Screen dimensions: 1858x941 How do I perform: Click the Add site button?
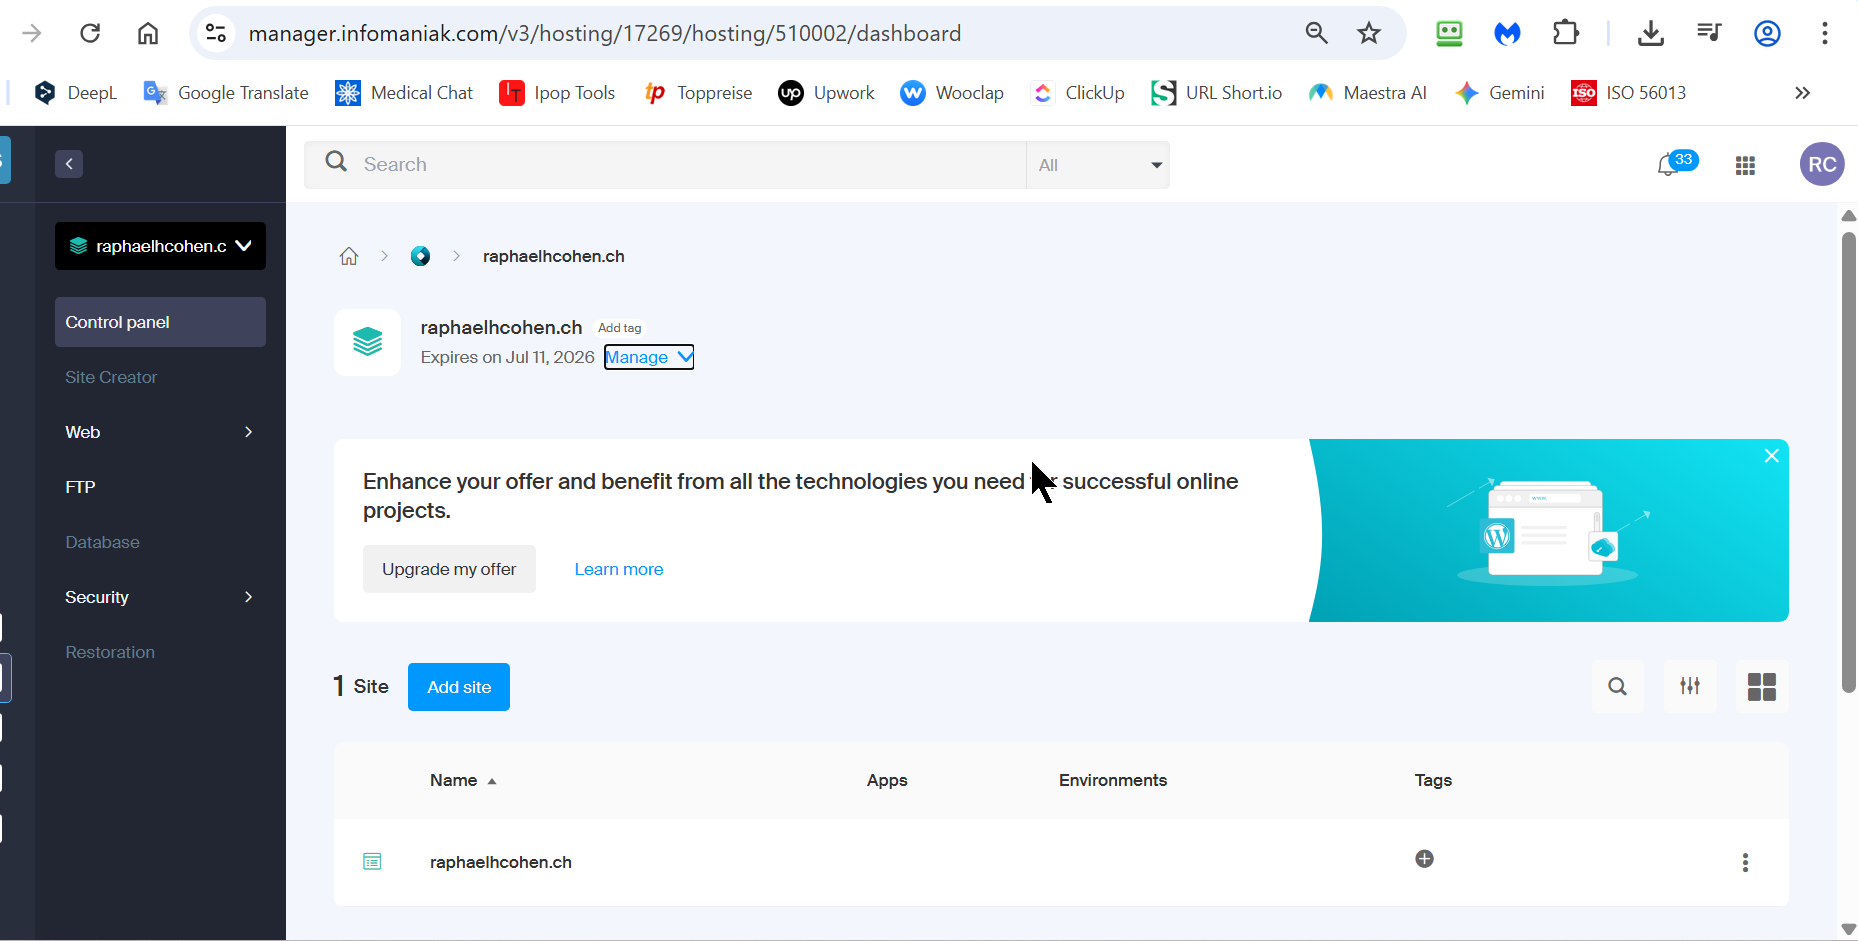[x=459, y=687]
